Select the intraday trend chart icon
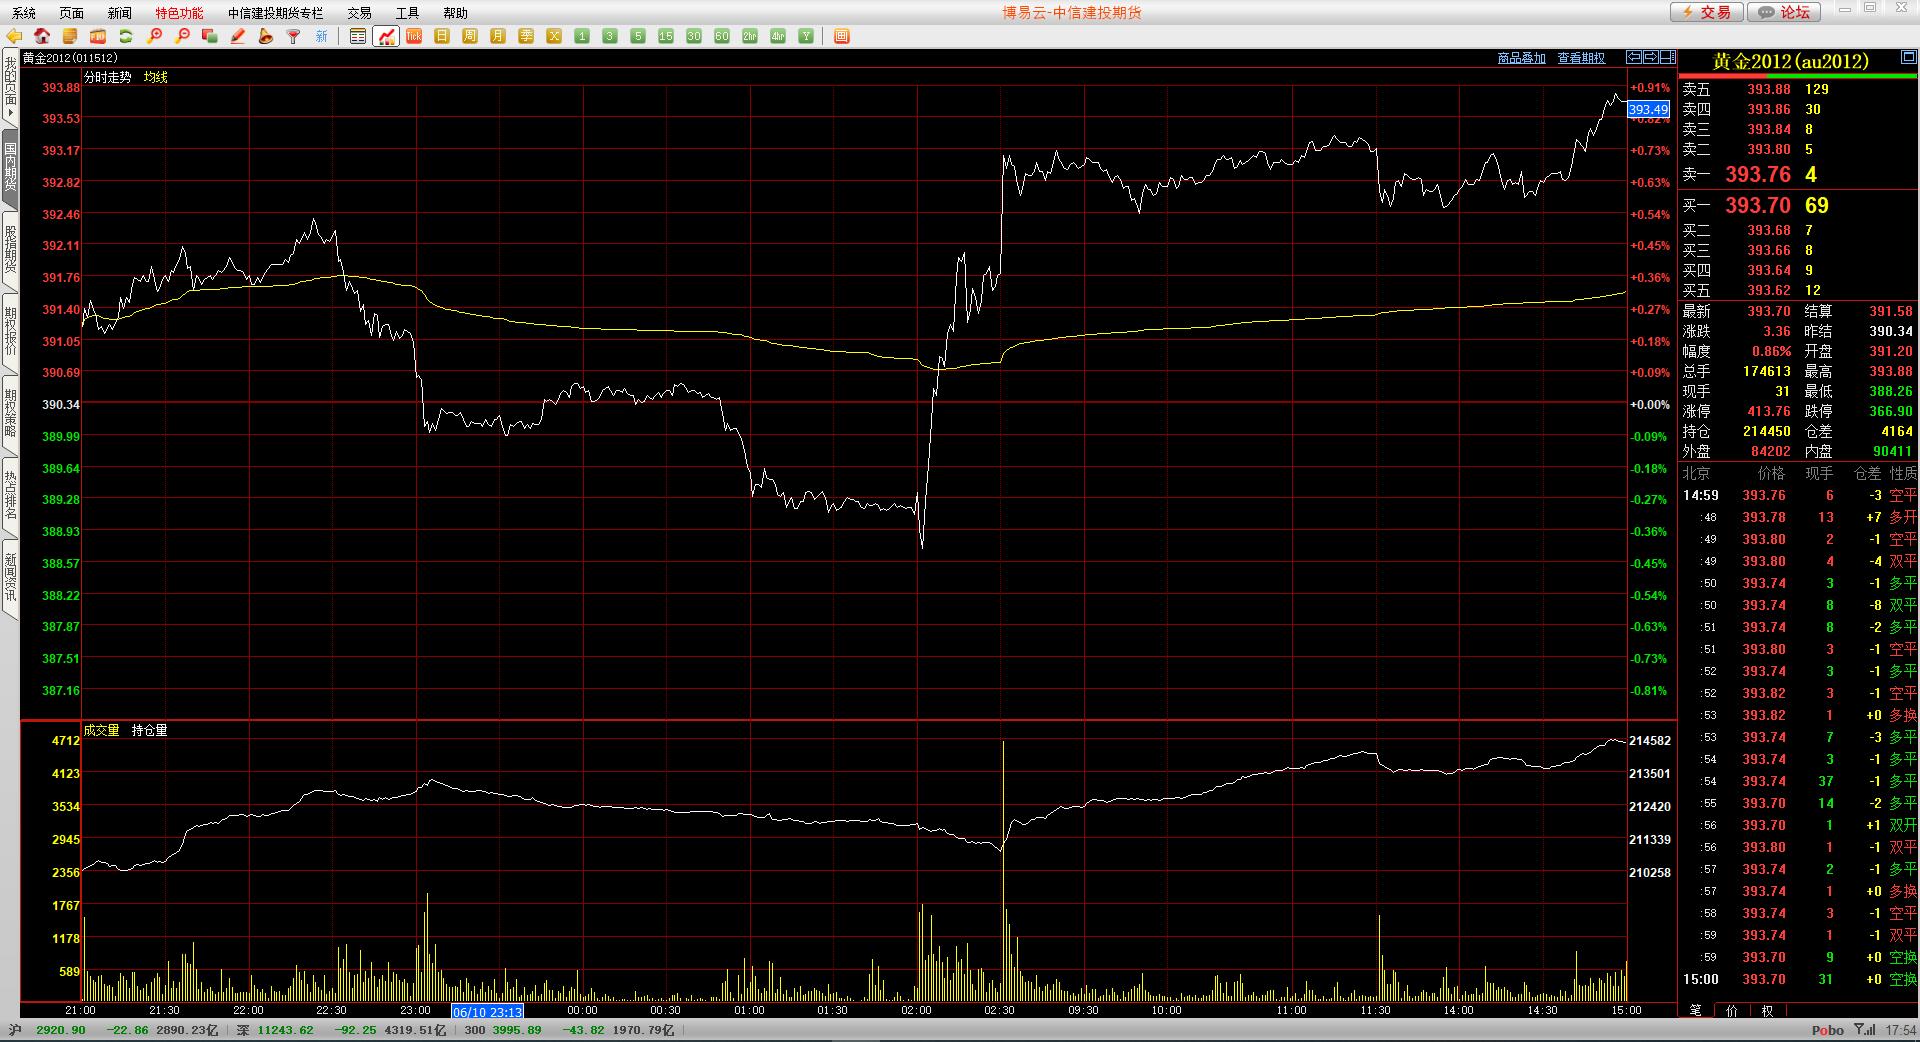This screenshot has width=1920, height=1042. coord(386,36)
